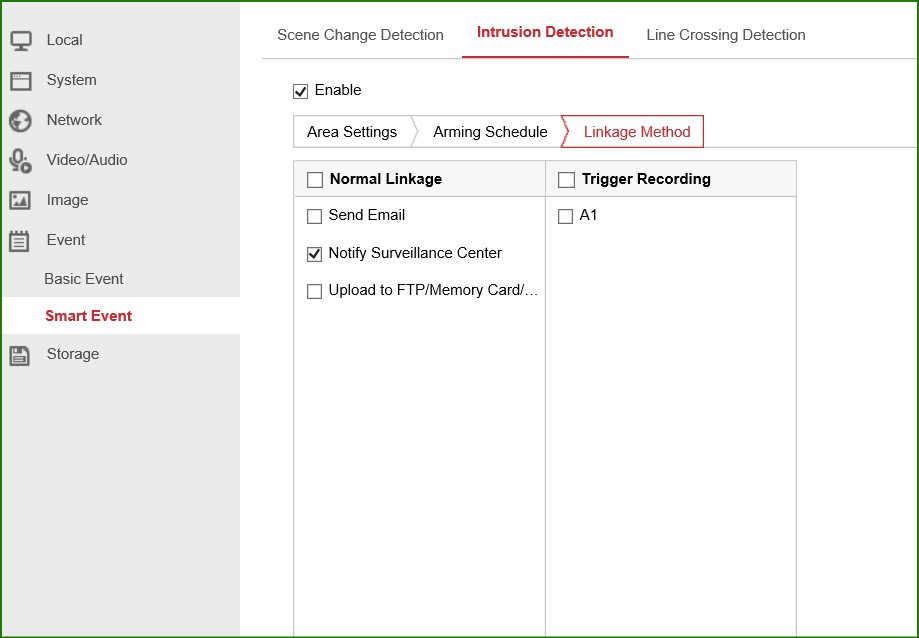
Task: Select all Trigger Recording checkbox
Action: point(566,180)
